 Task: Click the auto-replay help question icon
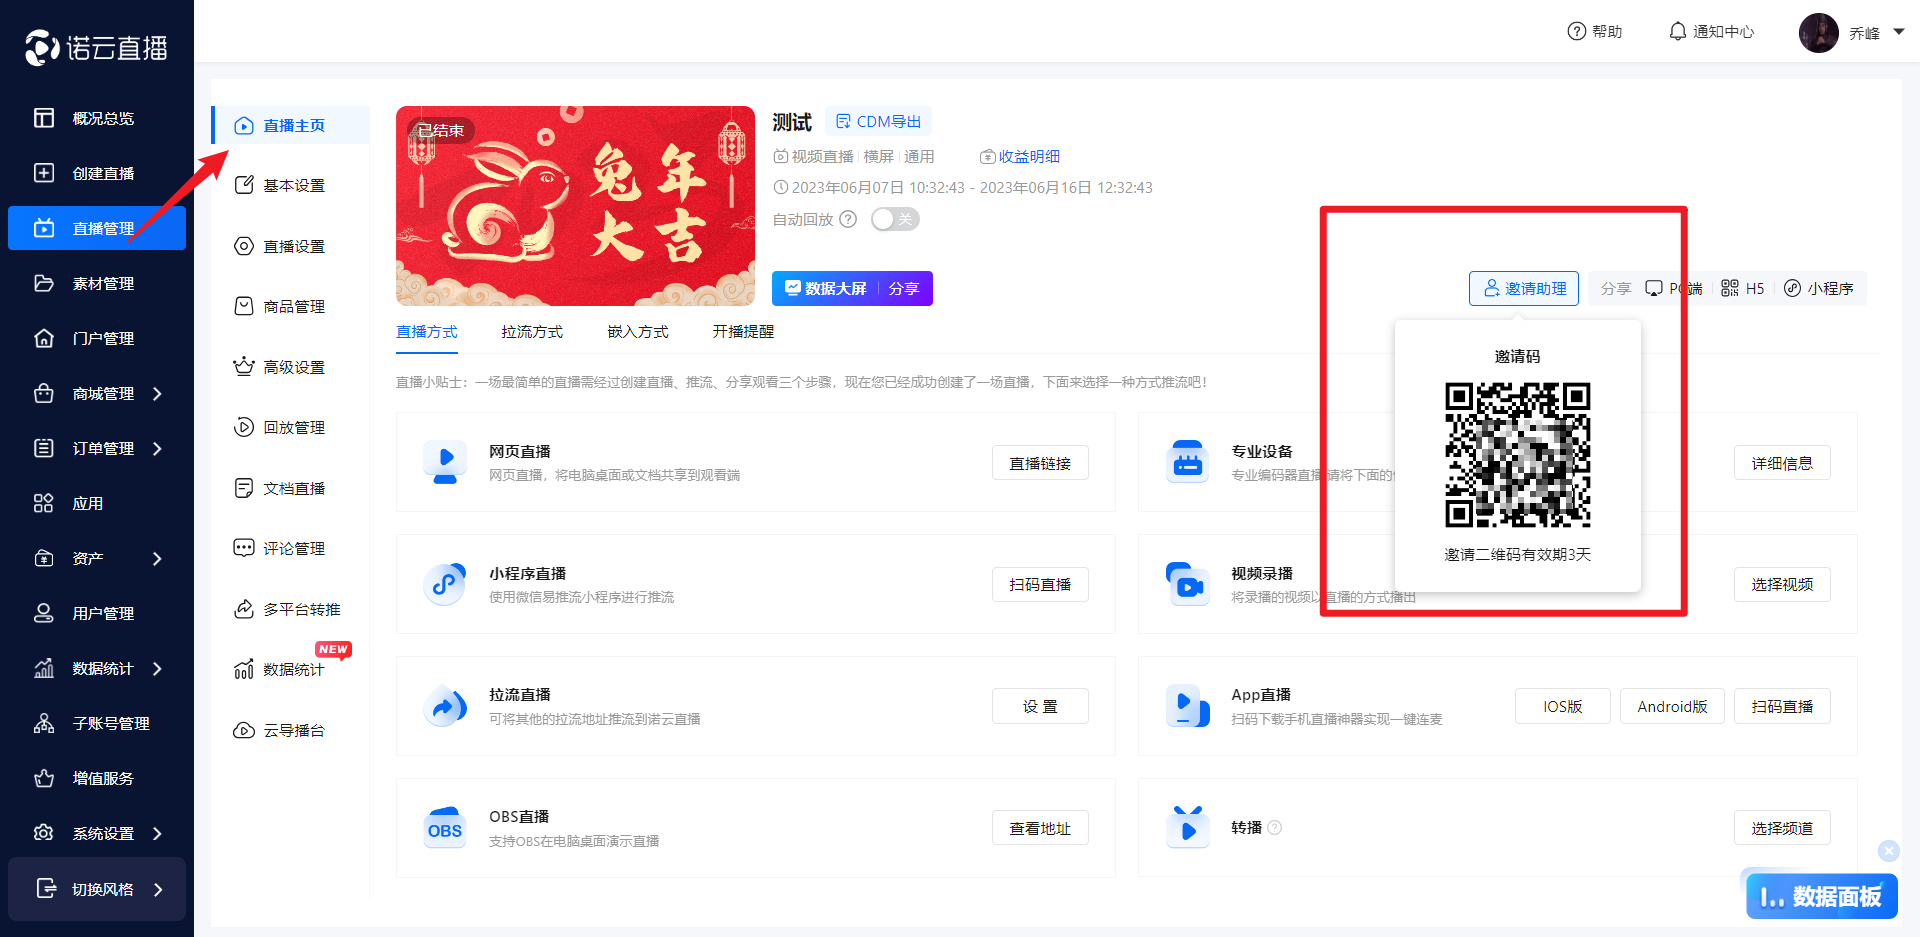point(848,219)
